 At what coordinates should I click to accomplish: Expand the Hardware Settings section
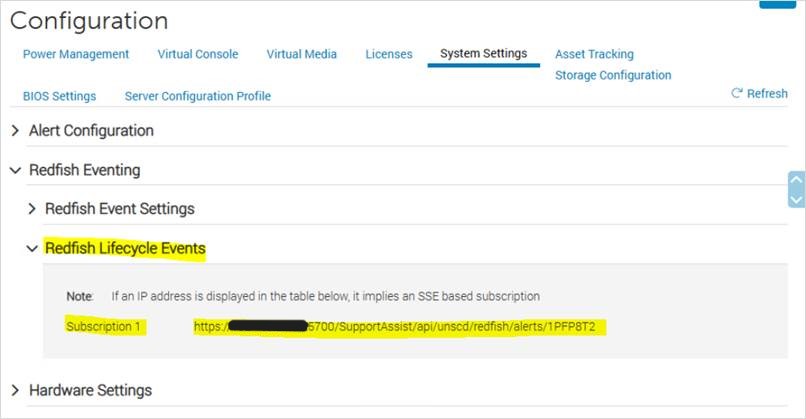(15, 390)
